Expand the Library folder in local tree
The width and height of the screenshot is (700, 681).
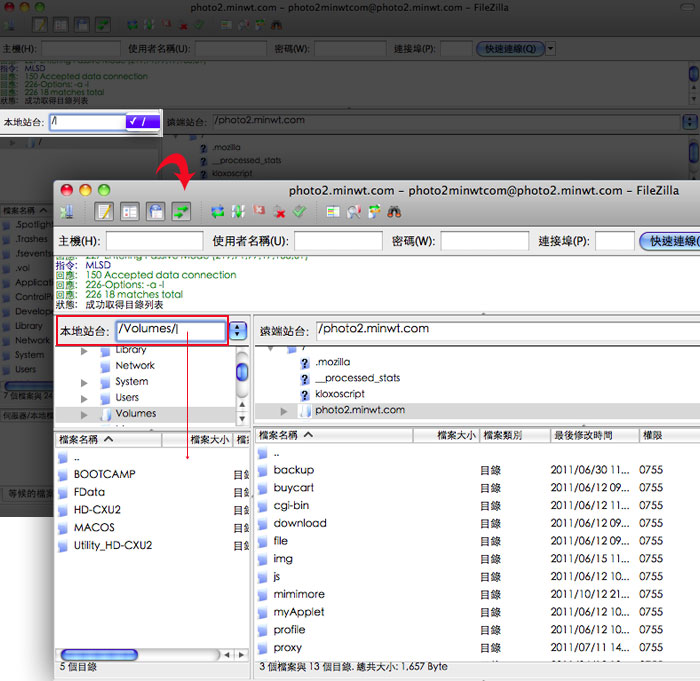coord(84,351)
